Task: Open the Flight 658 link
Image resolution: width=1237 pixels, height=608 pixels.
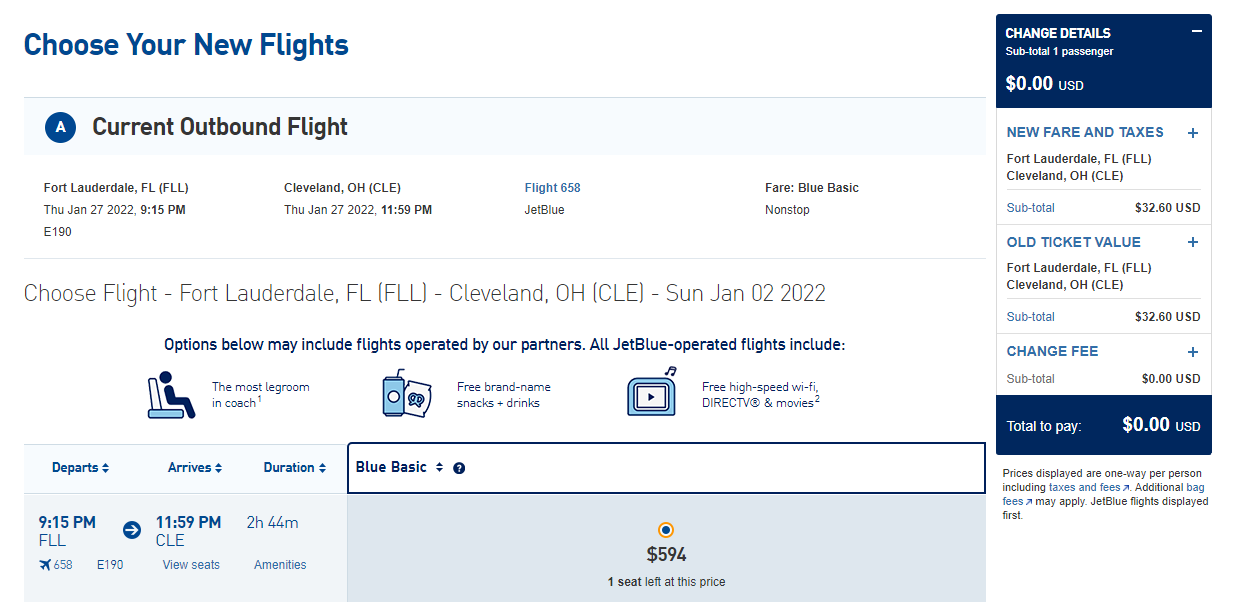Action: click(552, 188)
